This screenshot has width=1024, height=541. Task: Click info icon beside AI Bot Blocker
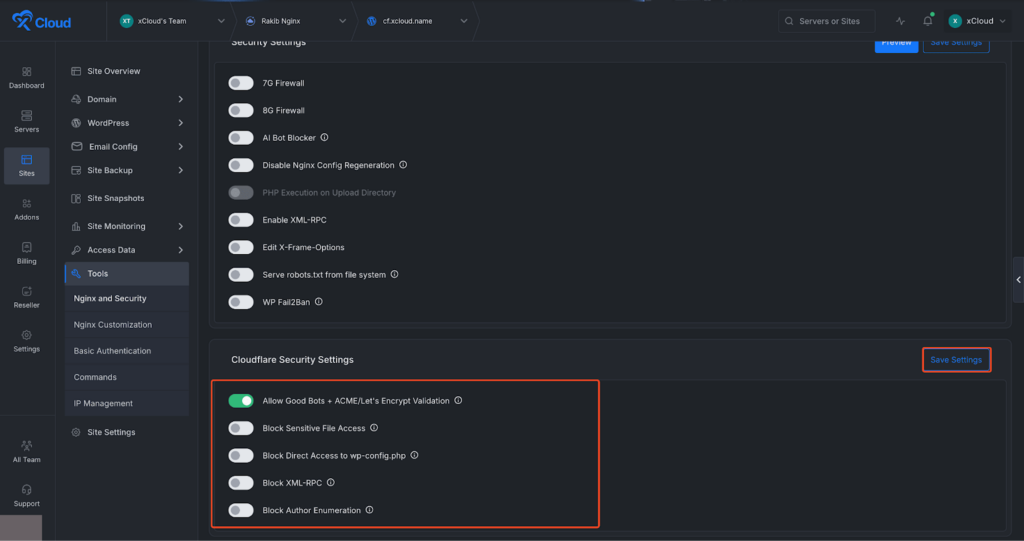pyautogui.click(x=324, y=138)
